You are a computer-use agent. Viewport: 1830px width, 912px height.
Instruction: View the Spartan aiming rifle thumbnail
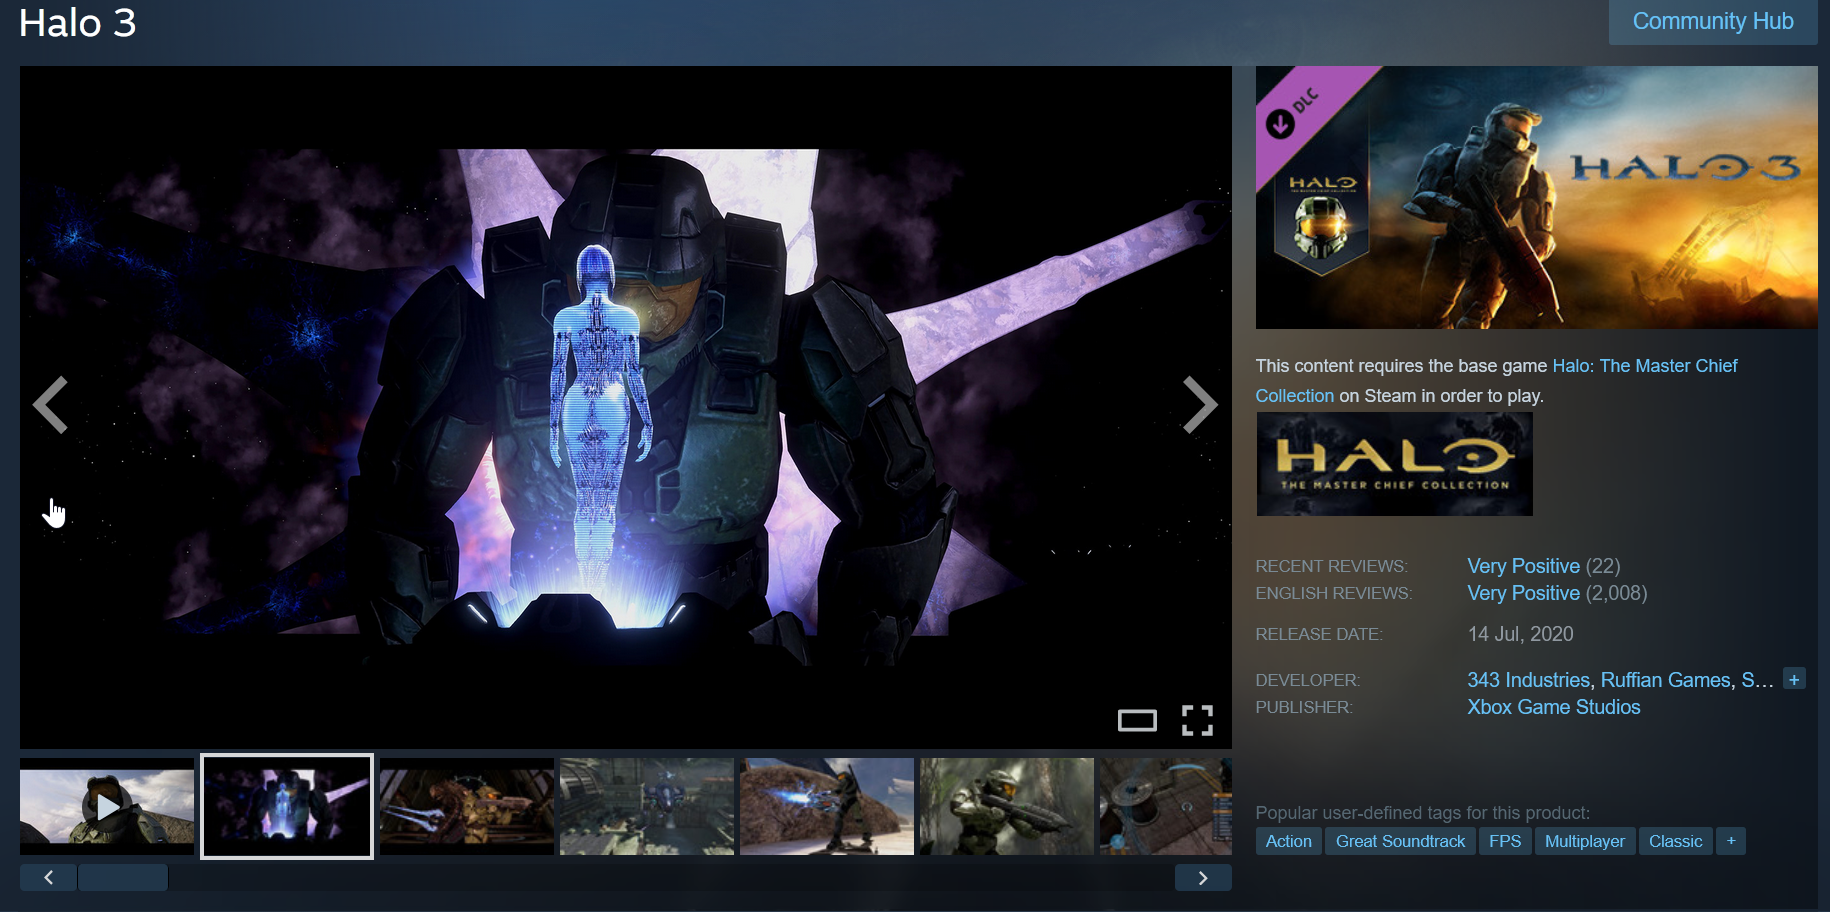pyautogui.click(x=1007, y=806)
